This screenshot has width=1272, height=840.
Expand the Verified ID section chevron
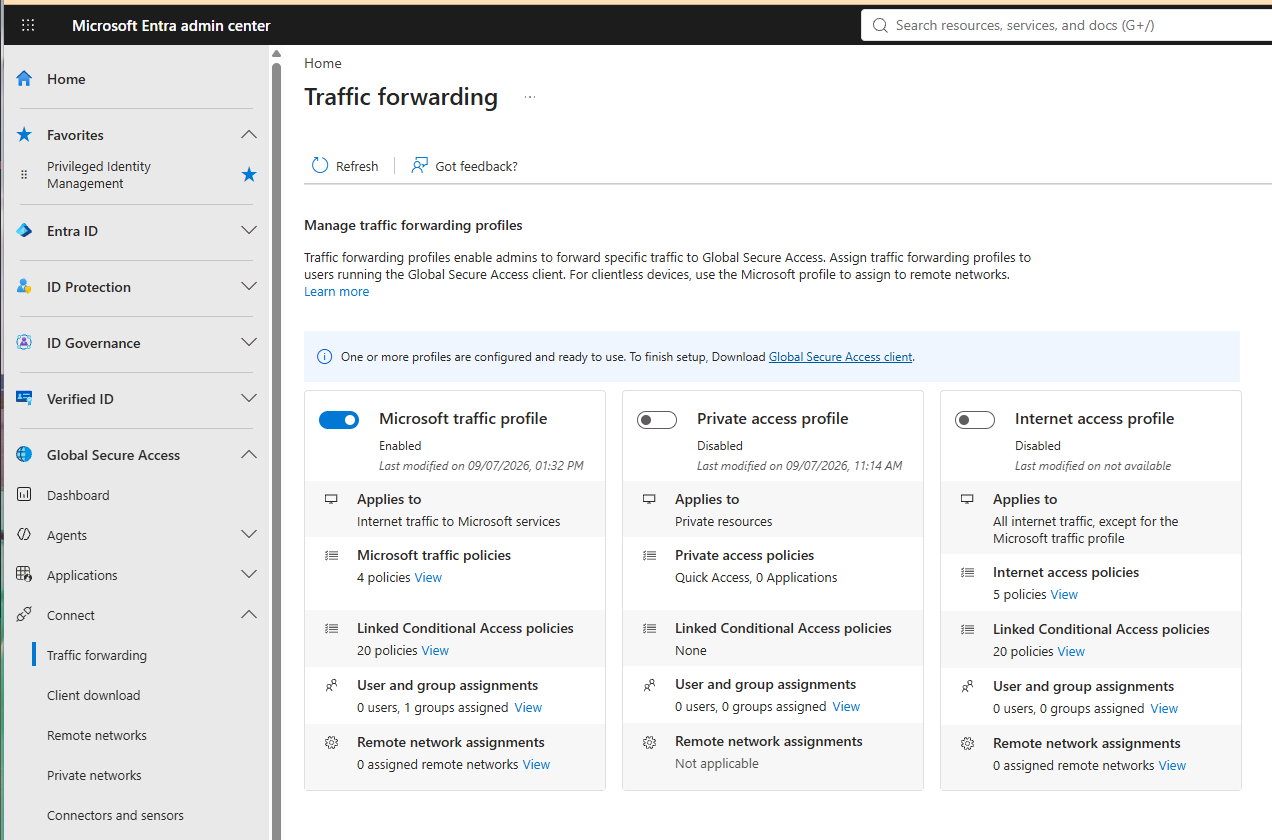(x=249, y=399)
